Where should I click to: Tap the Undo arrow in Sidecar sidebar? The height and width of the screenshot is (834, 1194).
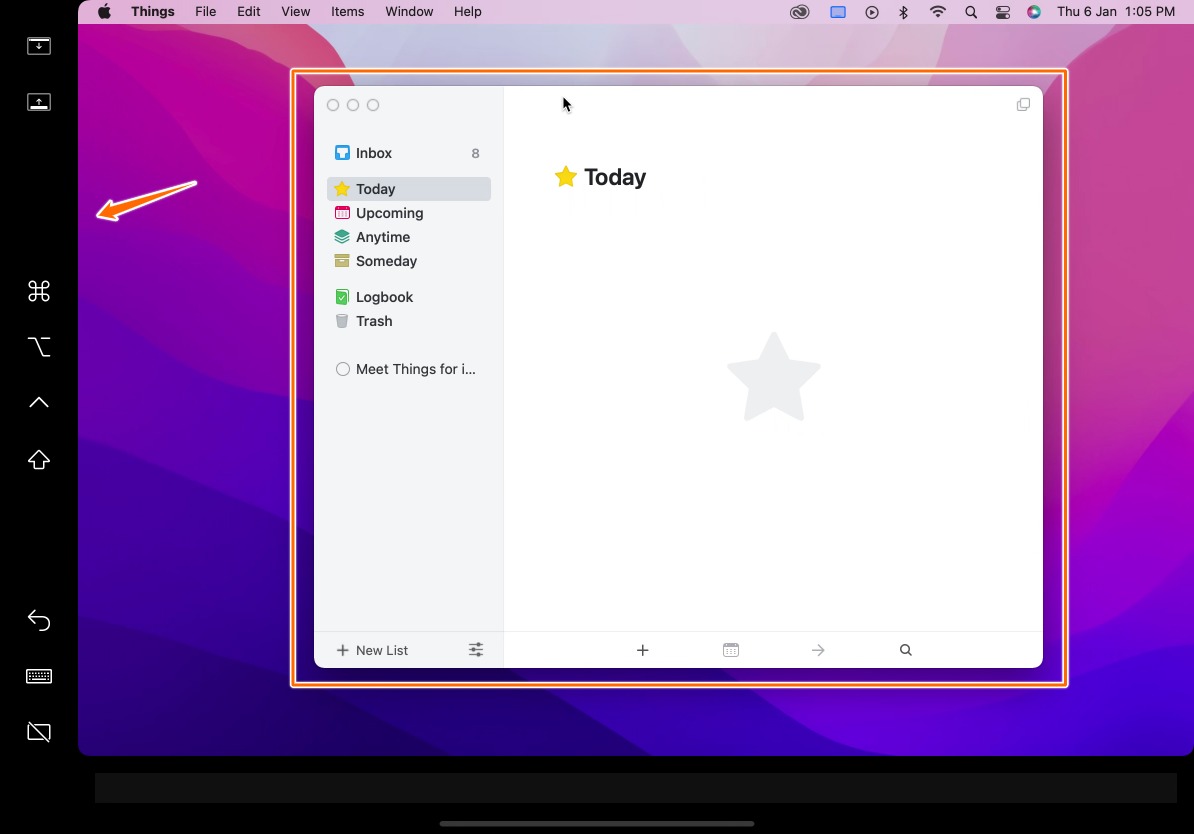pos(39,621)
